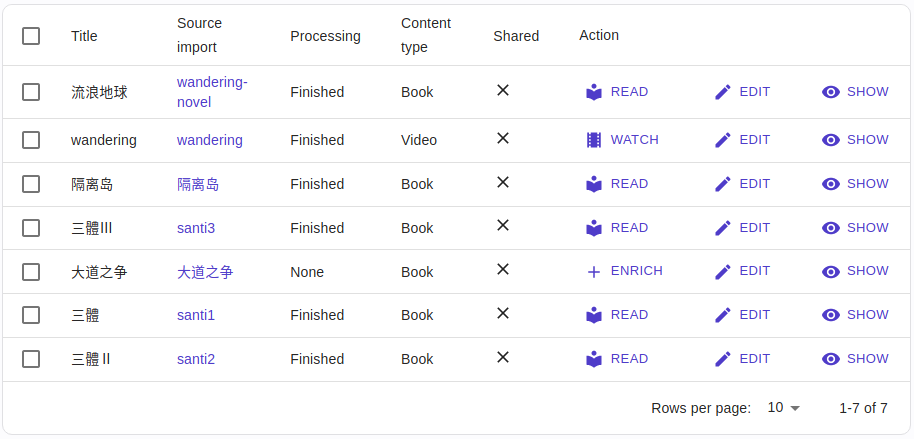Viewport: 914px width, 439px height.
Task: Open the wandering-novel source import link
Action: pyautogui.click(x=212, y=92)
